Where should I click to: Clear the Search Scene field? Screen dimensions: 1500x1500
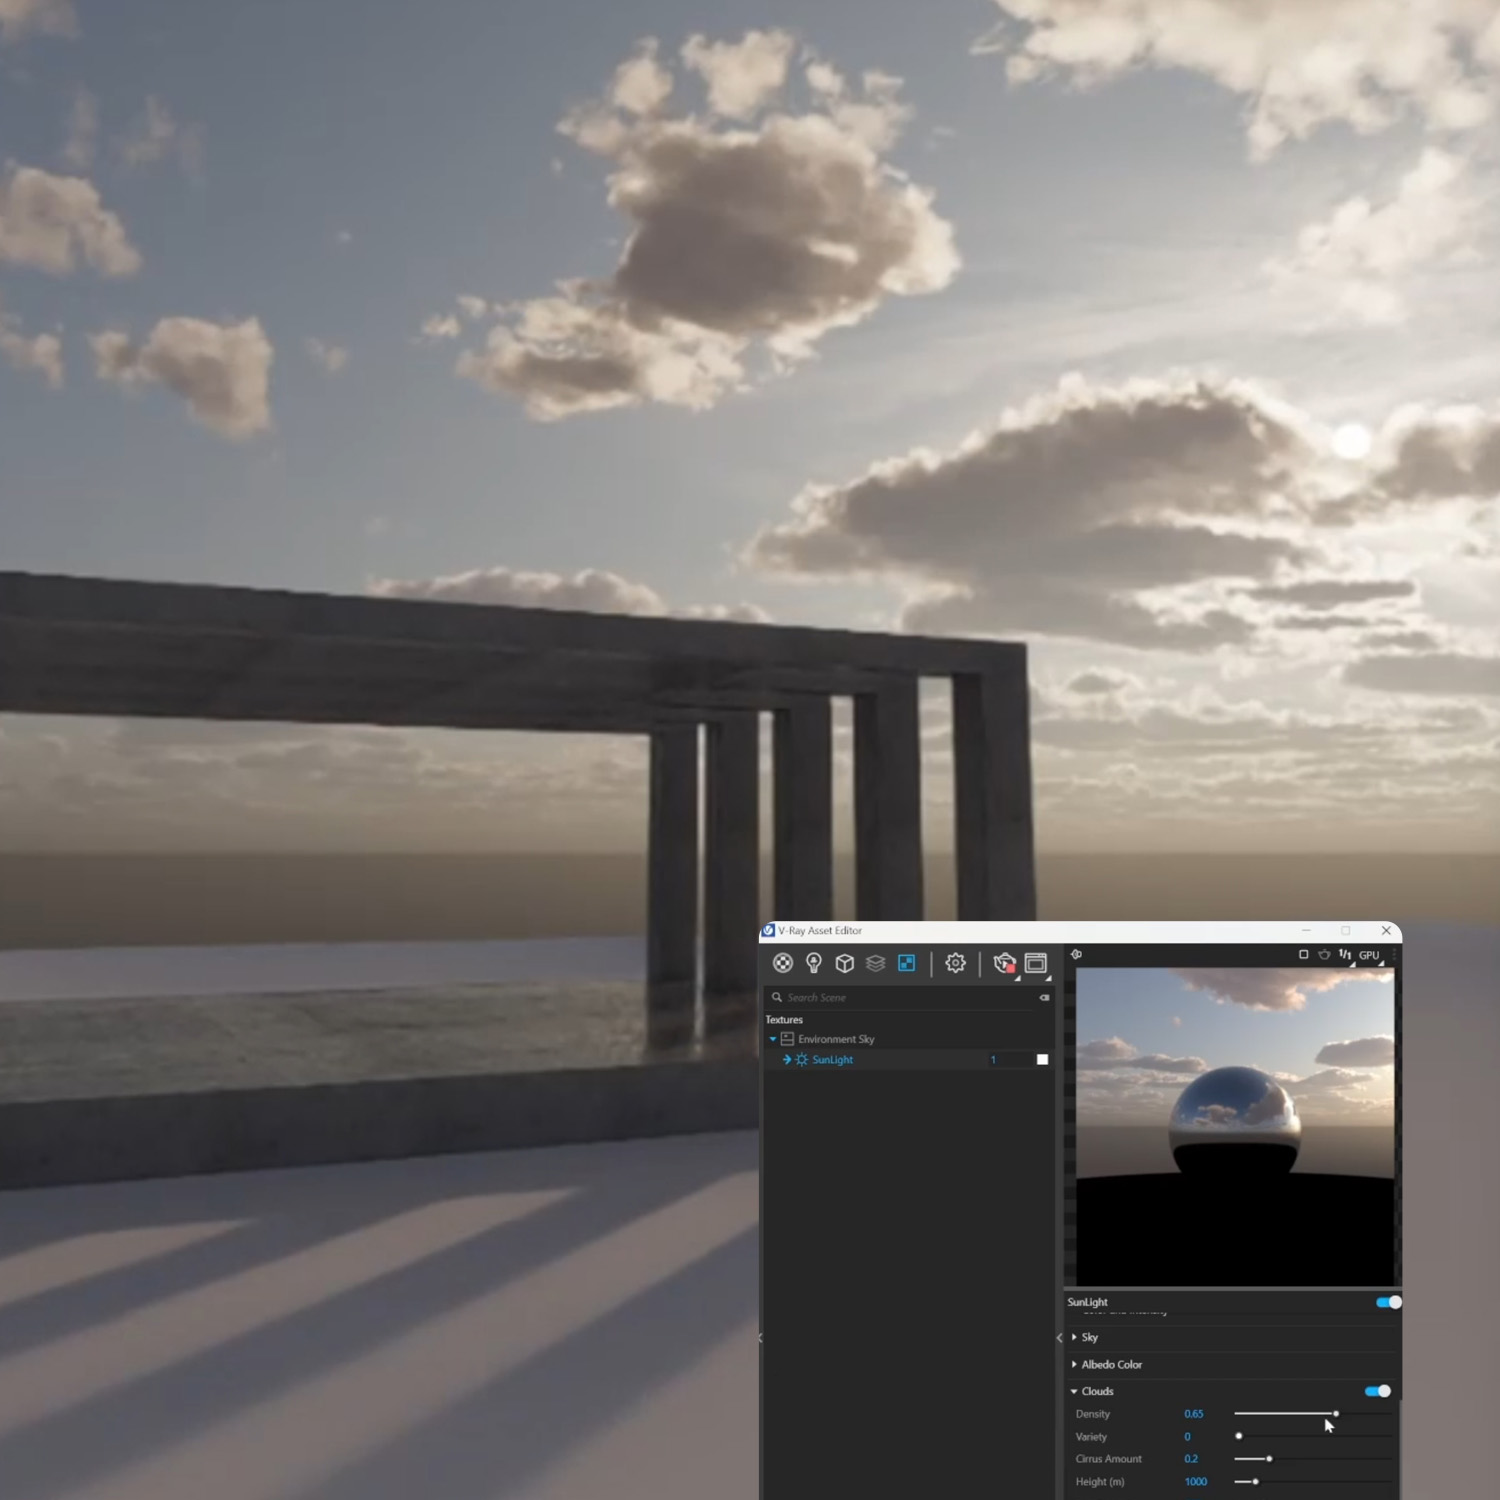pyautogui.click(x=1044, y=997)
